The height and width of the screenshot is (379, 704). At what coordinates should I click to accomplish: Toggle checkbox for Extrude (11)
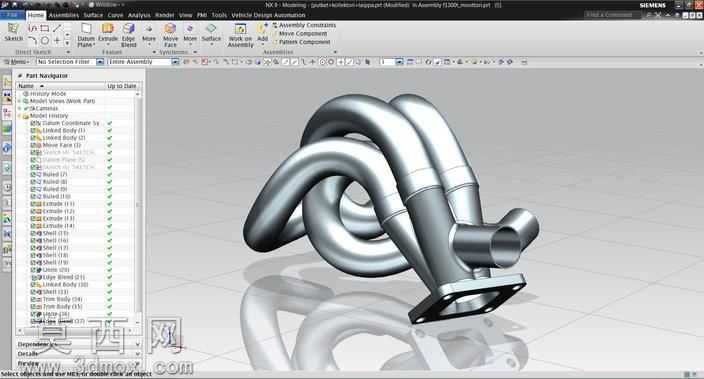point(32,204)
